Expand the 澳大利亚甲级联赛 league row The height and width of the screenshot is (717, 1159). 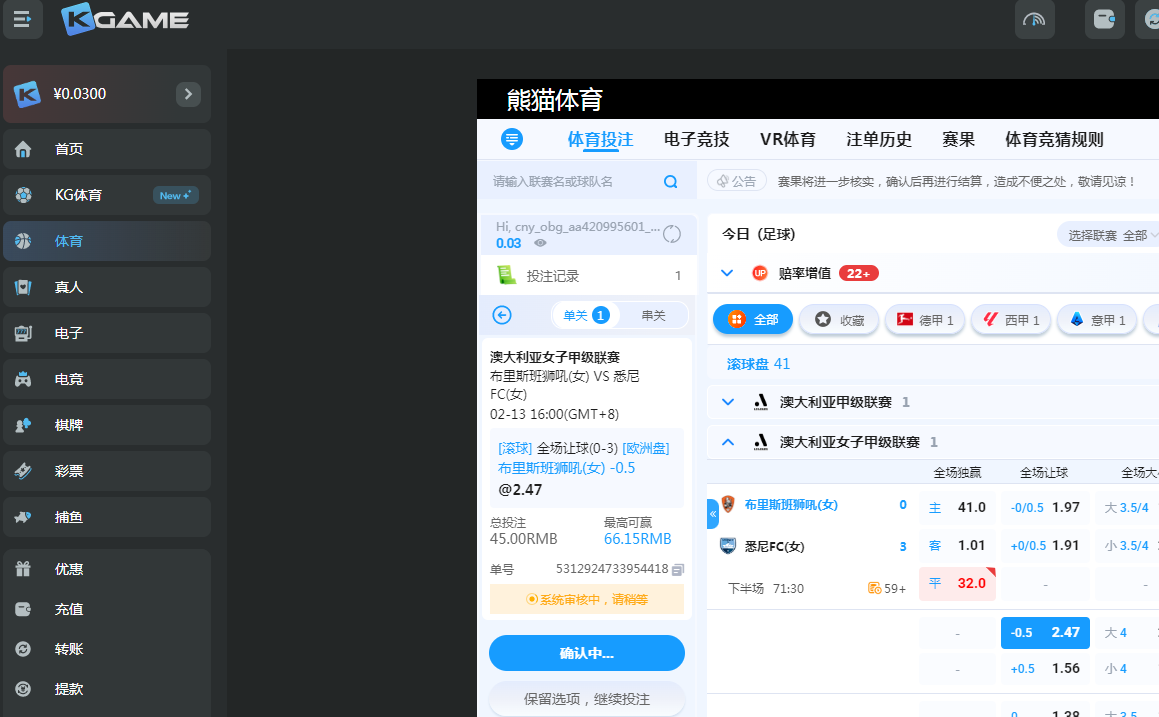tap(728, 402)
